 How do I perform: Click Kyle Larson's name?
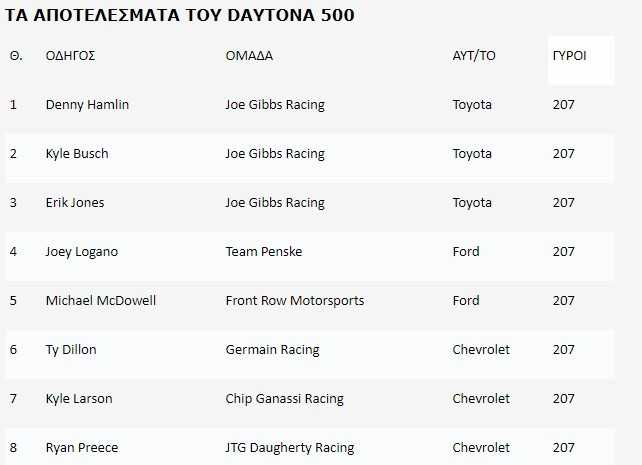pyautogui.click(x=79, y=399)
